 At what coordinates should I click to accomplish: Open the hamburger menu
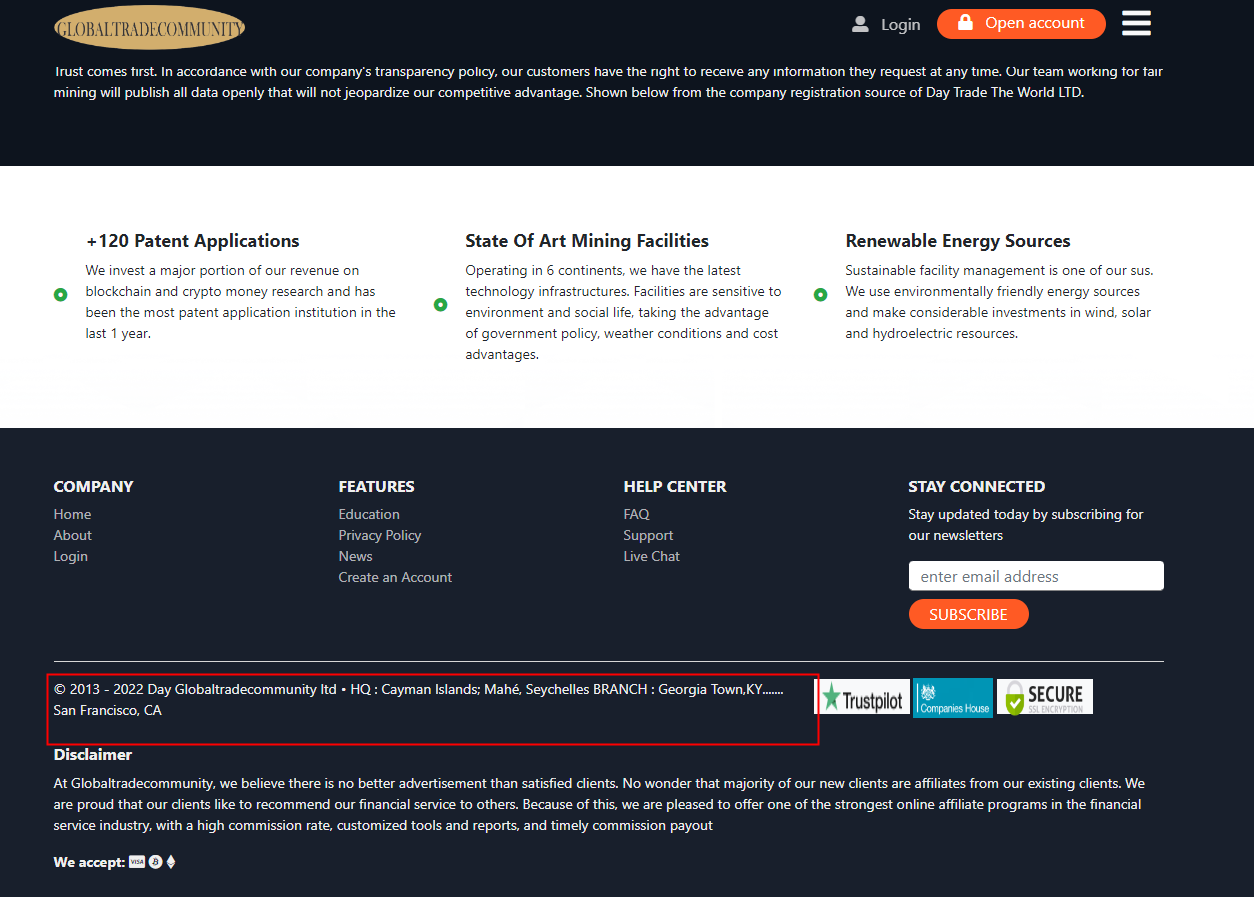tap(1136, 23)
